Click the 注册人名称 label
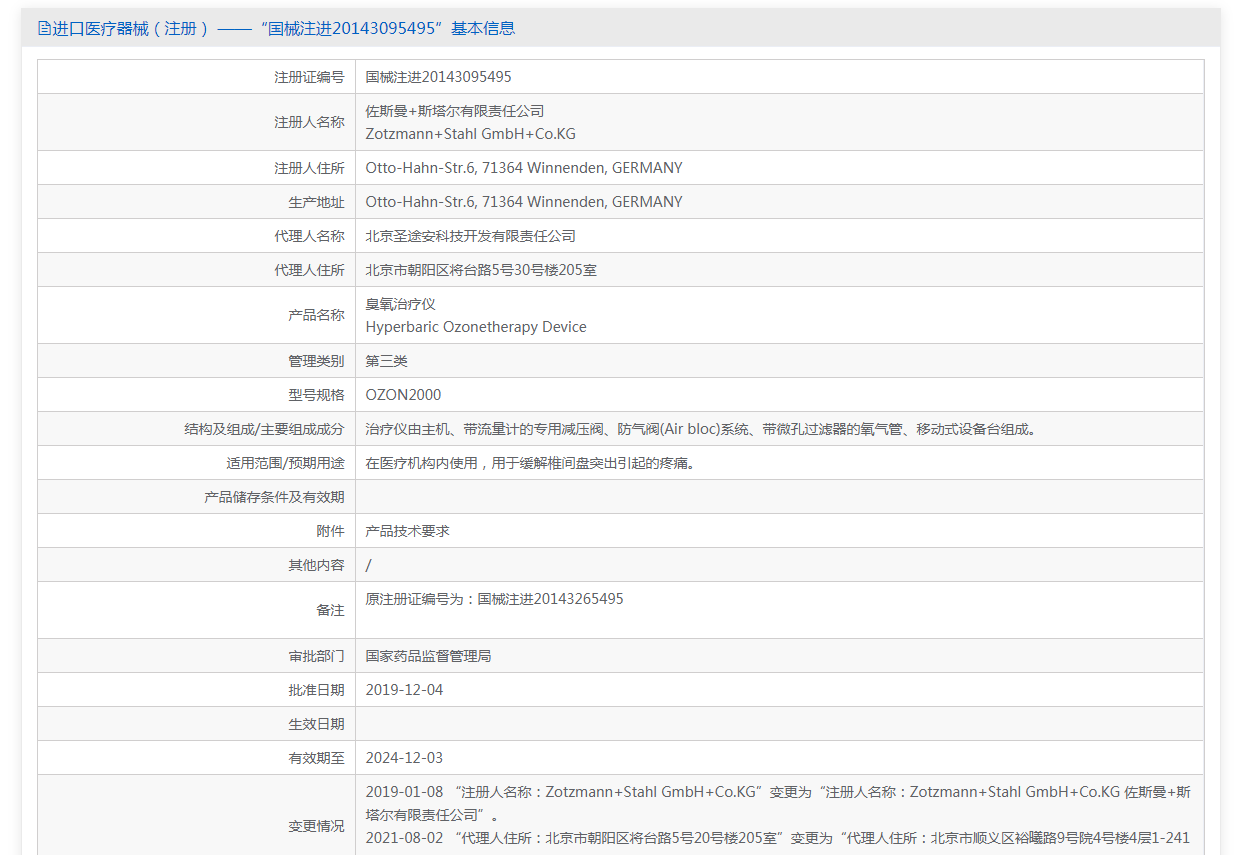Screen dimensions: 1235x855 [x=310, y=122]
